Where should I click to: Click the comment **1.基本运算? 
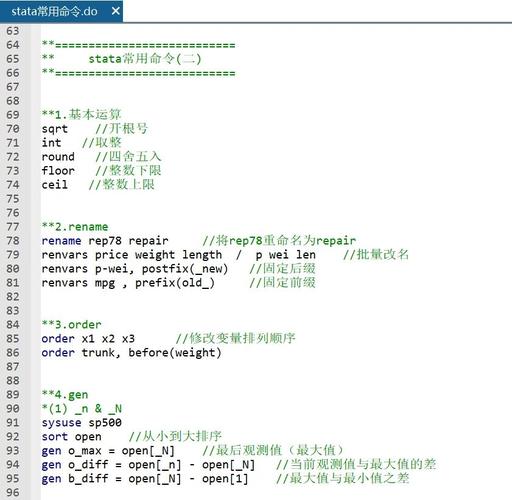point(81,115)
